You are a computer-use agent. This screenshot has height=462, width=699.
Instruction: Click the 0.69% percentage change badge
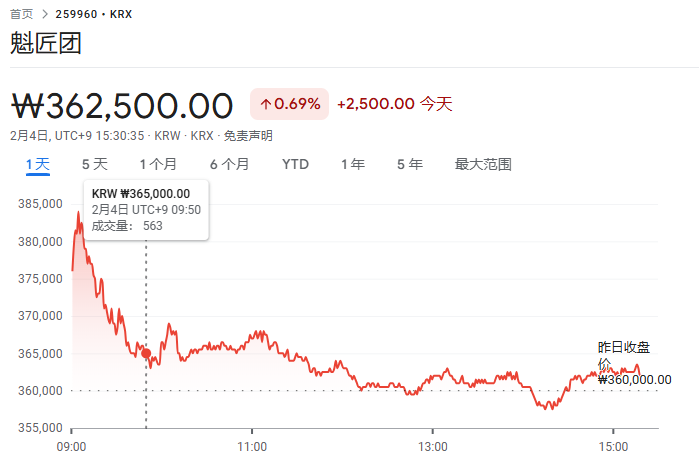click(290, 104)
